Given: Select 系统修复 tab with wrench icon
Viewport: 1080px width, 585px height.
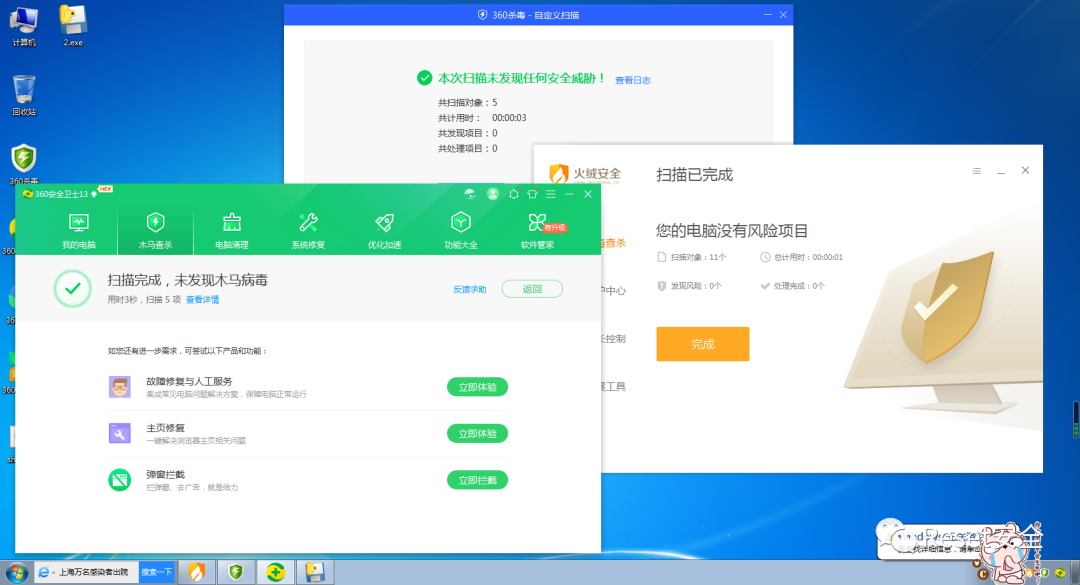Looking at the screenshot, I should [x=308, y=230].
